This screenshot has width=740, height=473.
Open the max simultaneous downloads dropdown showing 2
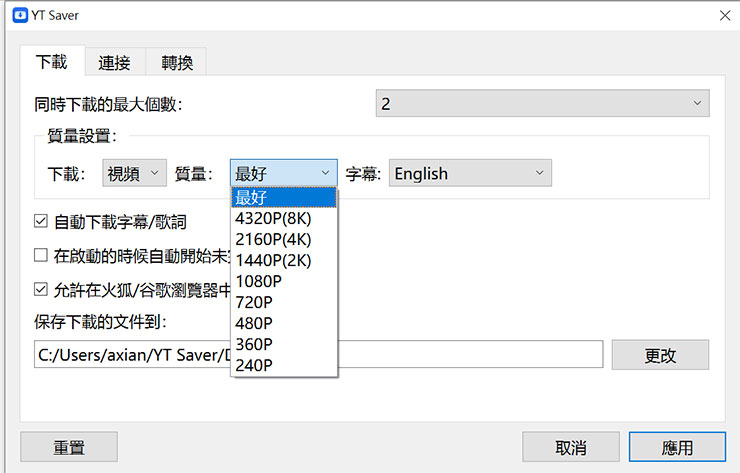point(542,103)
